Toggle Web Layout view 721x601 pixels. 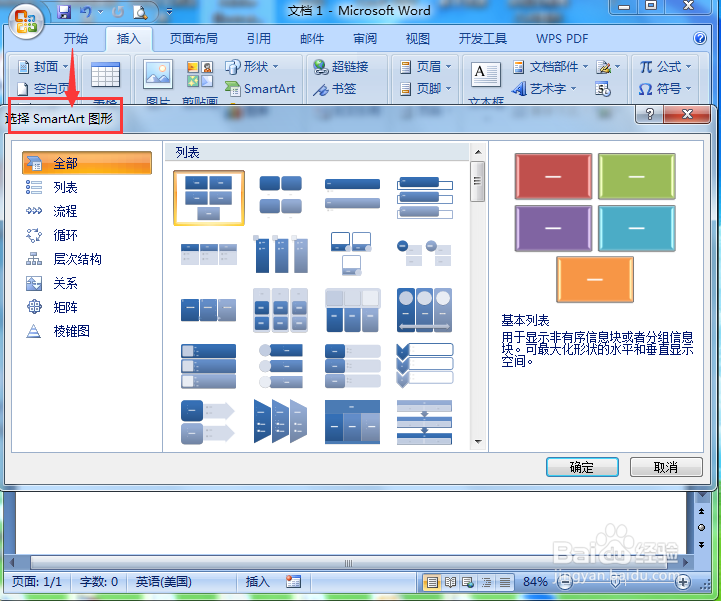click(x=468, y=582)
